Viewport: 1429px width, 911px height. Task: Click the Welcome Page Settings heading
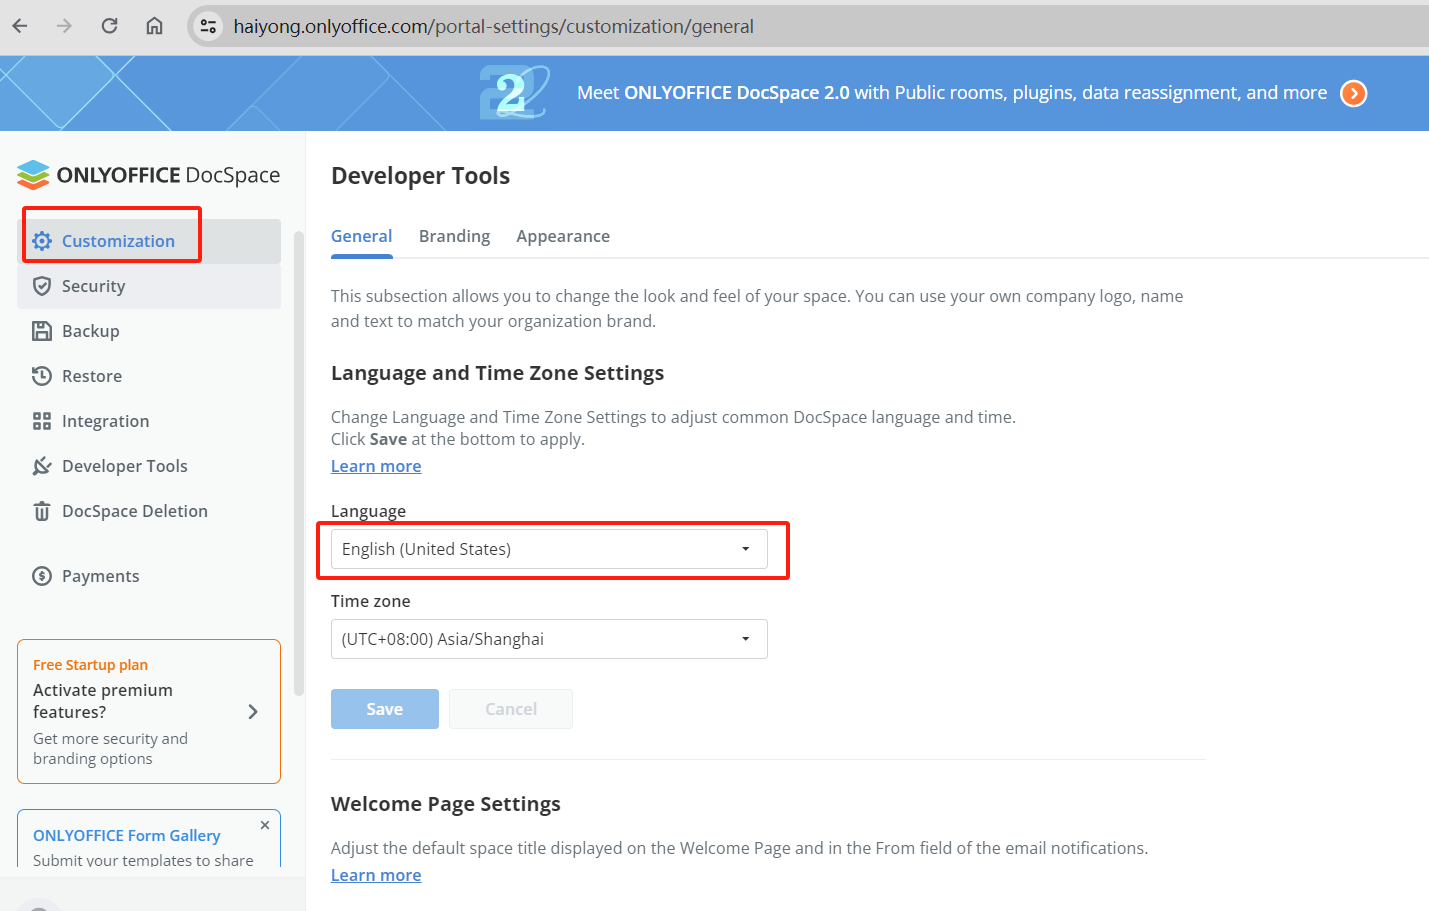(x=446, y=804)
